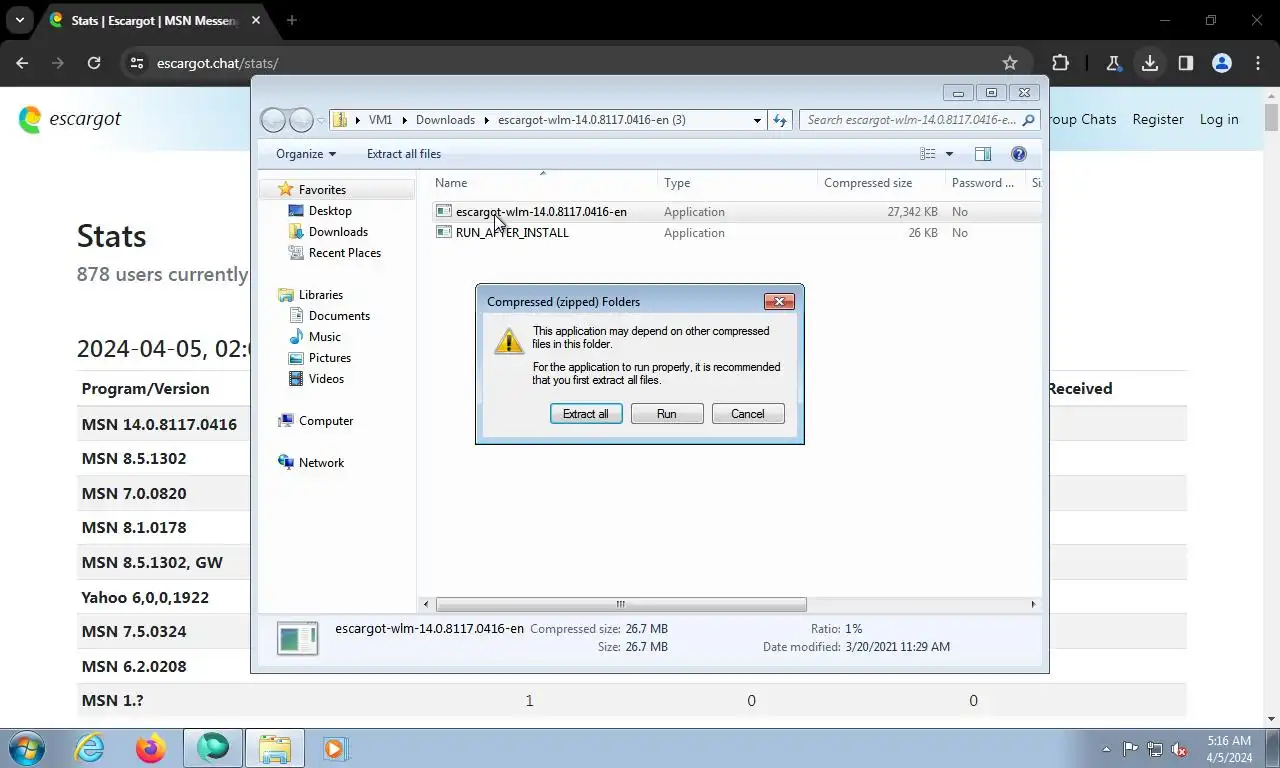This screenshot has width=1280, height=768.
Task: Show hidden system tray icons
Action: (x=1106, y=749)
